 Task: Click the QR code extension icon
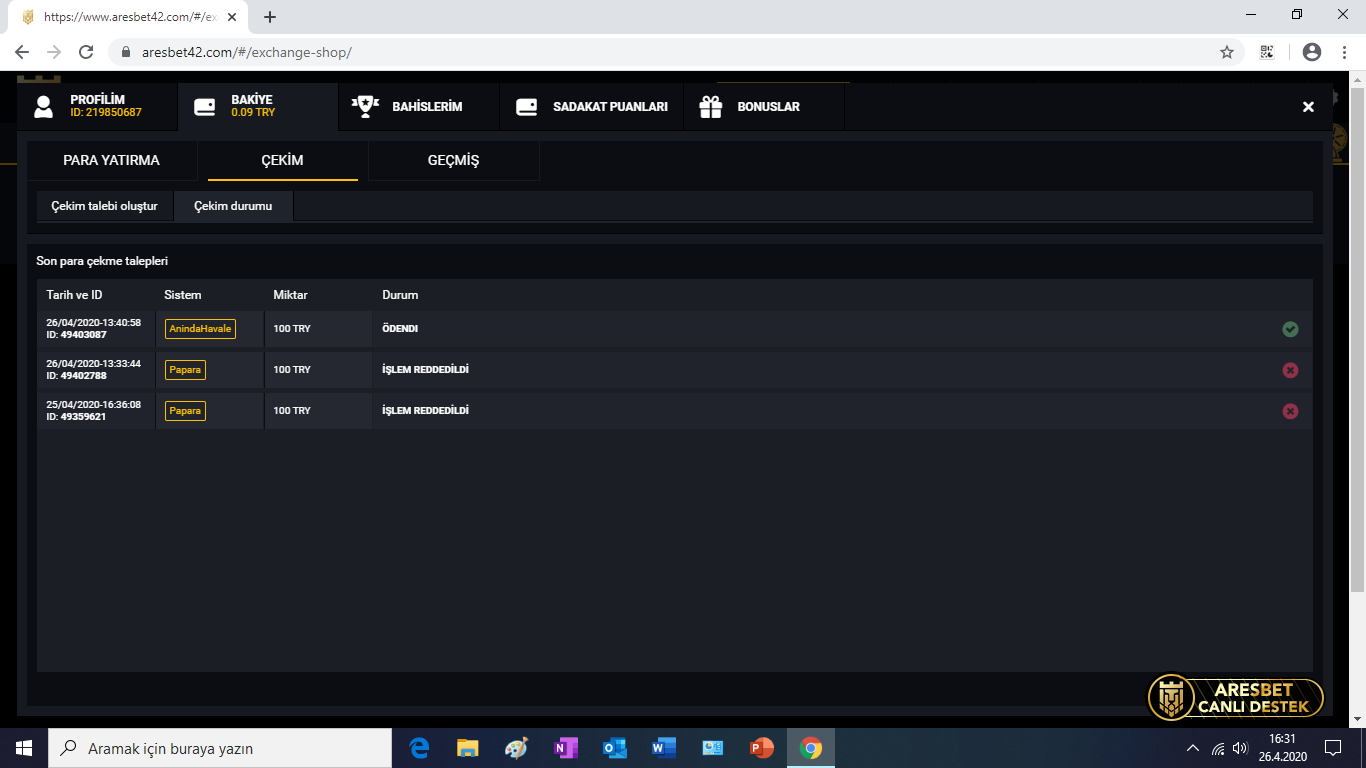pos(1267,52)
